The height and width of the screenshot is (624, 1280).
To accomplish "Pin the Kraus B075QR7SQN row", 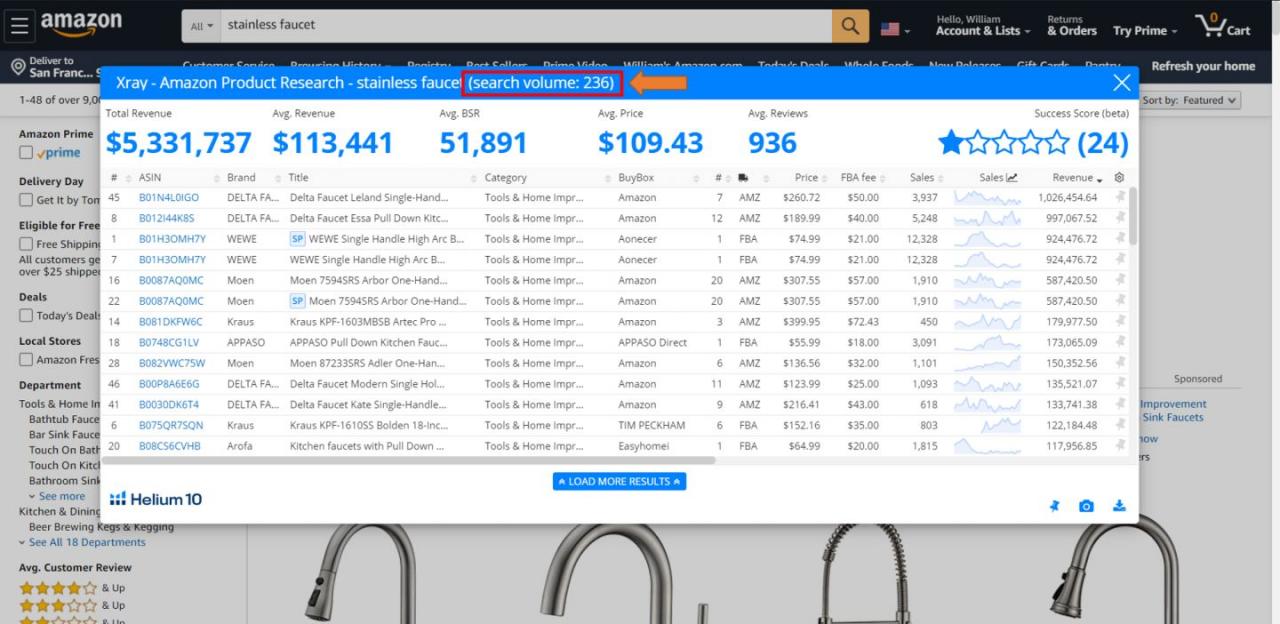I will 1120,425.
